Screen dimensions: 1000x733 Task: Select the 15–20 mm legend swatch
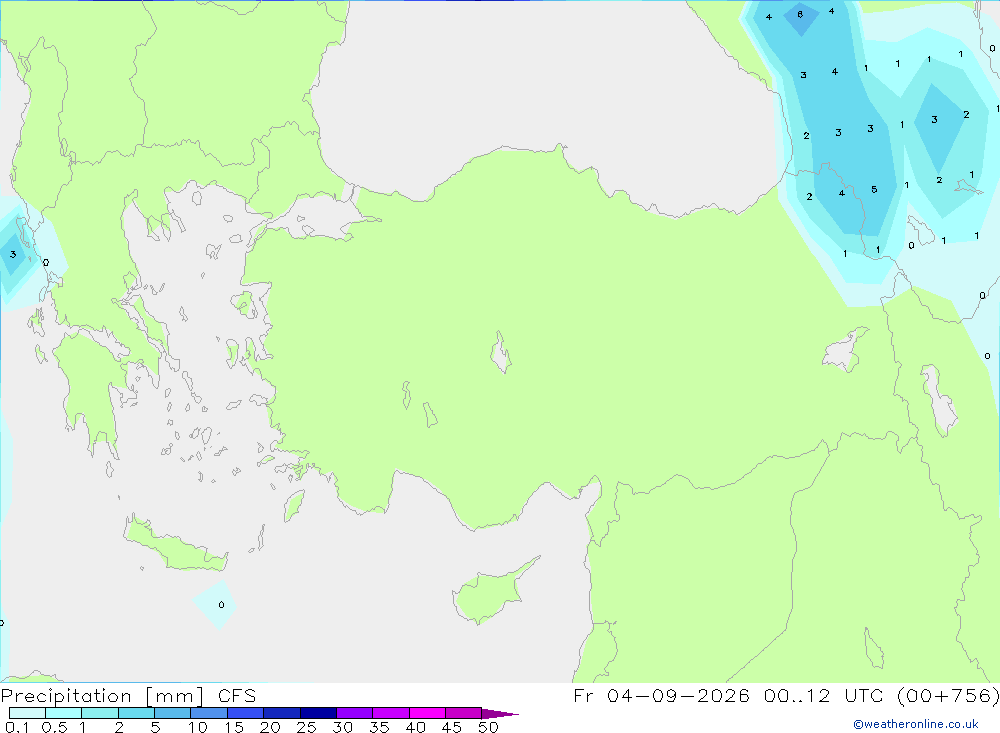[x=246, y=713]
